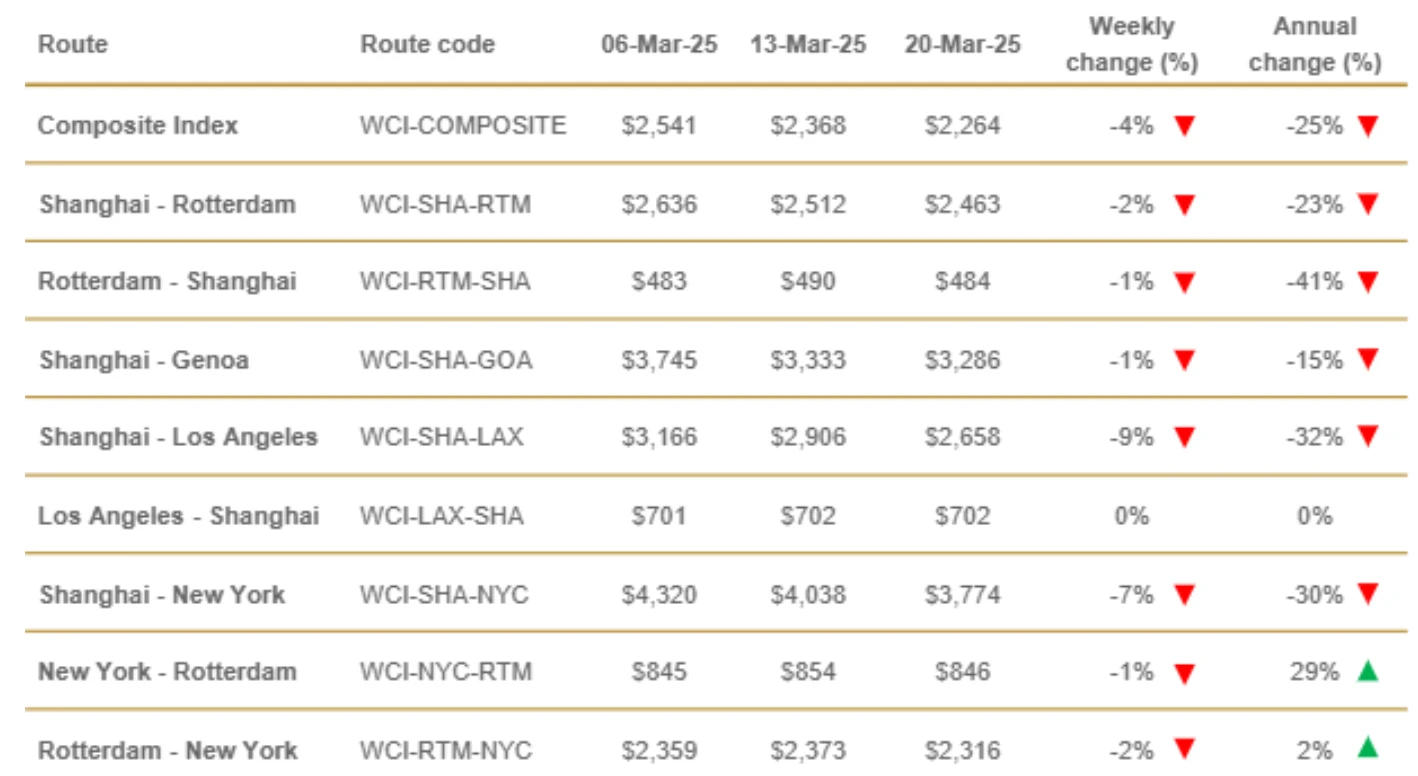Click the WCI-COMPOSITE route code
The width and height of the screenshot is (1418, 776).
click(463, 126)
